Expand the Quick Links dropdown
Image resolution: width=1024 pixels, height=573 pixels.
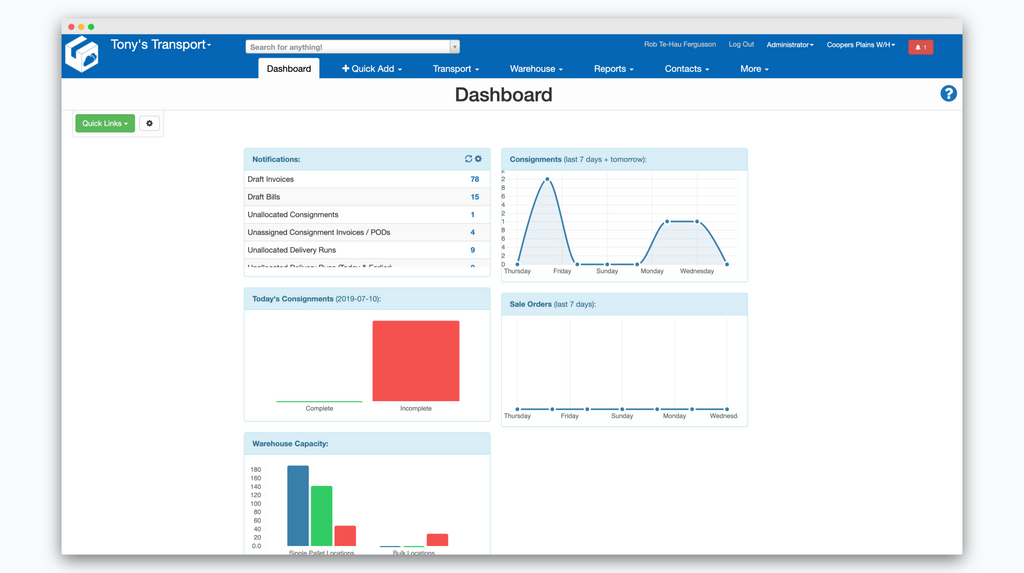click(x=105, y=124)
